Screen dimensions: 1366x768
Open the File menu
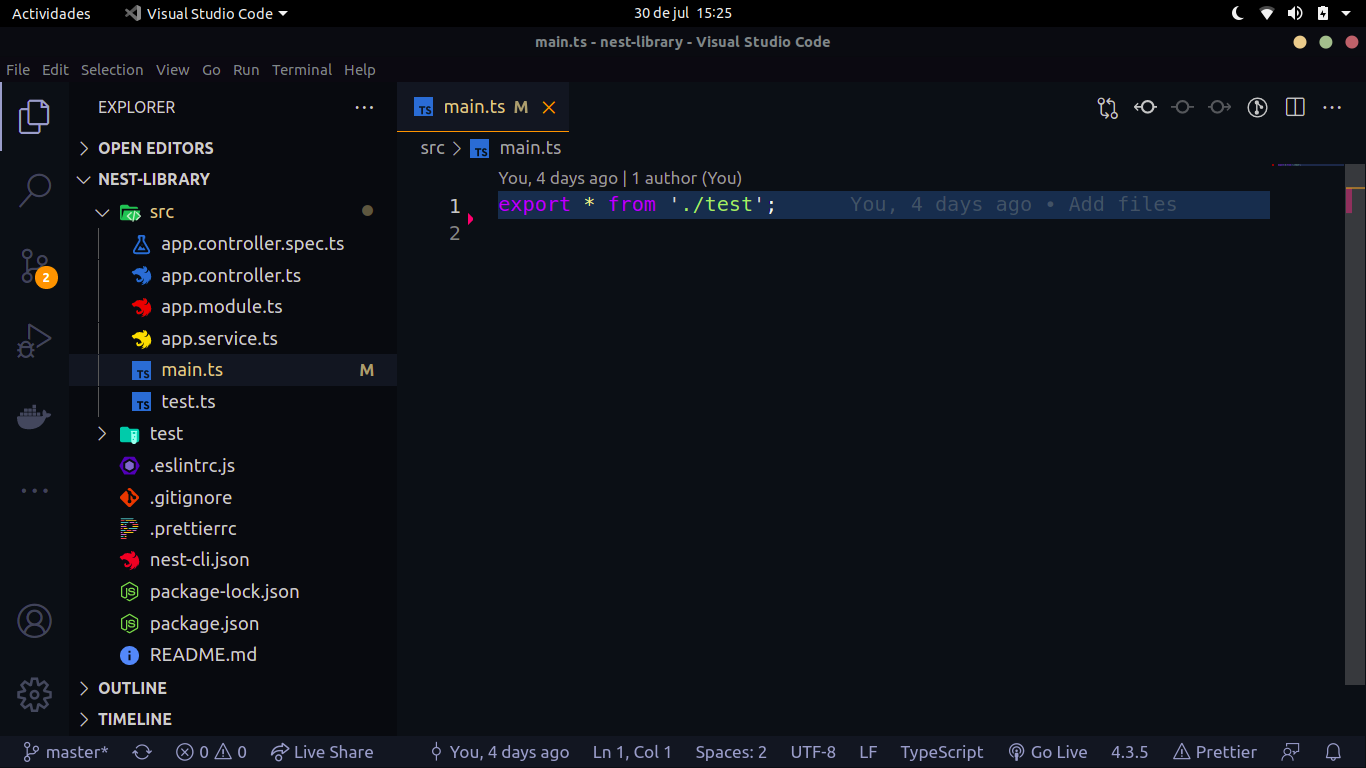coord(18,70)
